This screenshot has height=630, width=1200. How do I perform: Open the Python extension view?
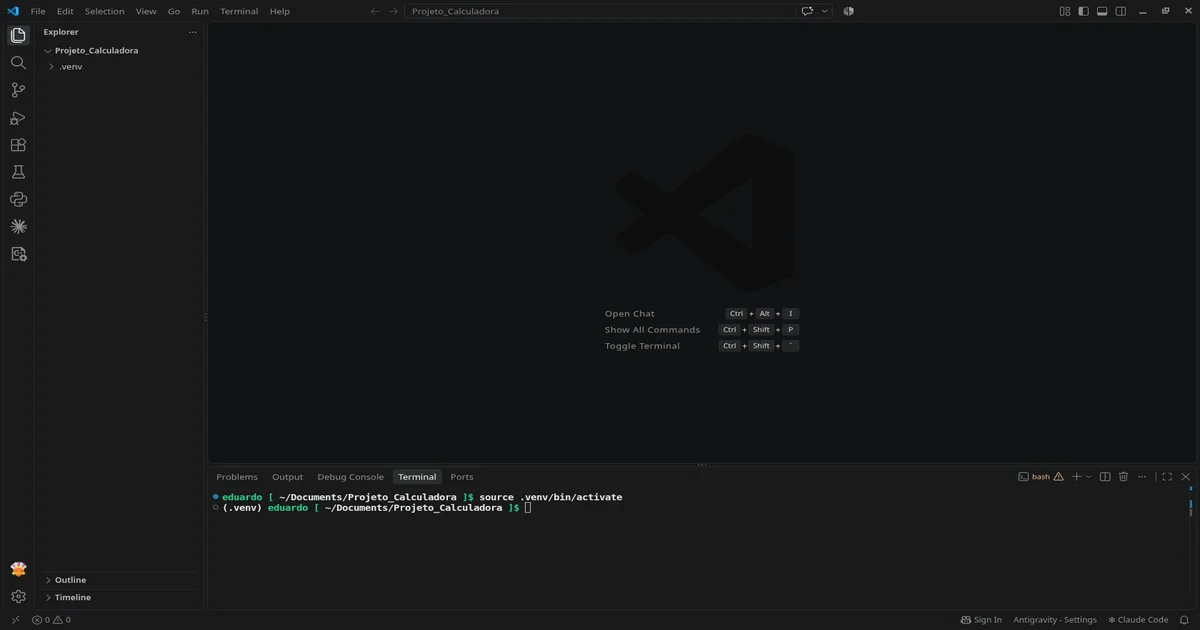[18, 199]
